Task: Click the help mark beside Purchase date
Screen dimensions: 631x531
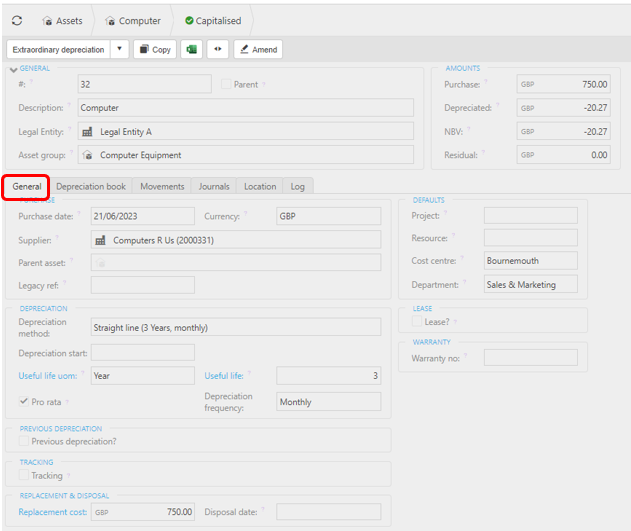Action: point(79,213)
